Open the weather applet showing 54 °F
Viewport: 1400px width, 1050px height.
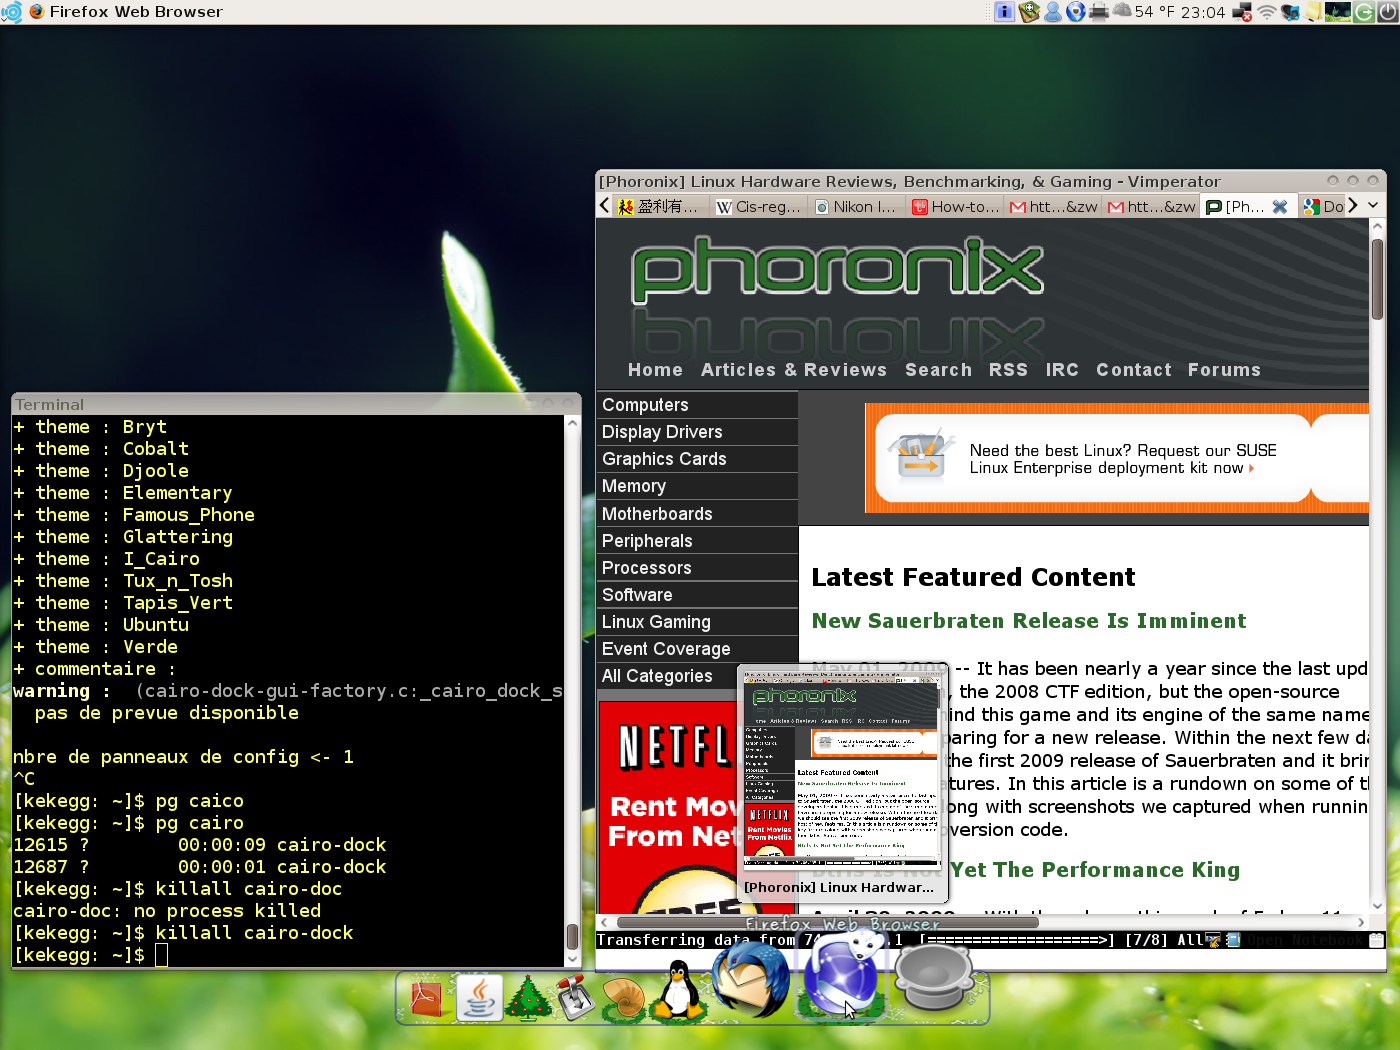[x=1144, y=12]
